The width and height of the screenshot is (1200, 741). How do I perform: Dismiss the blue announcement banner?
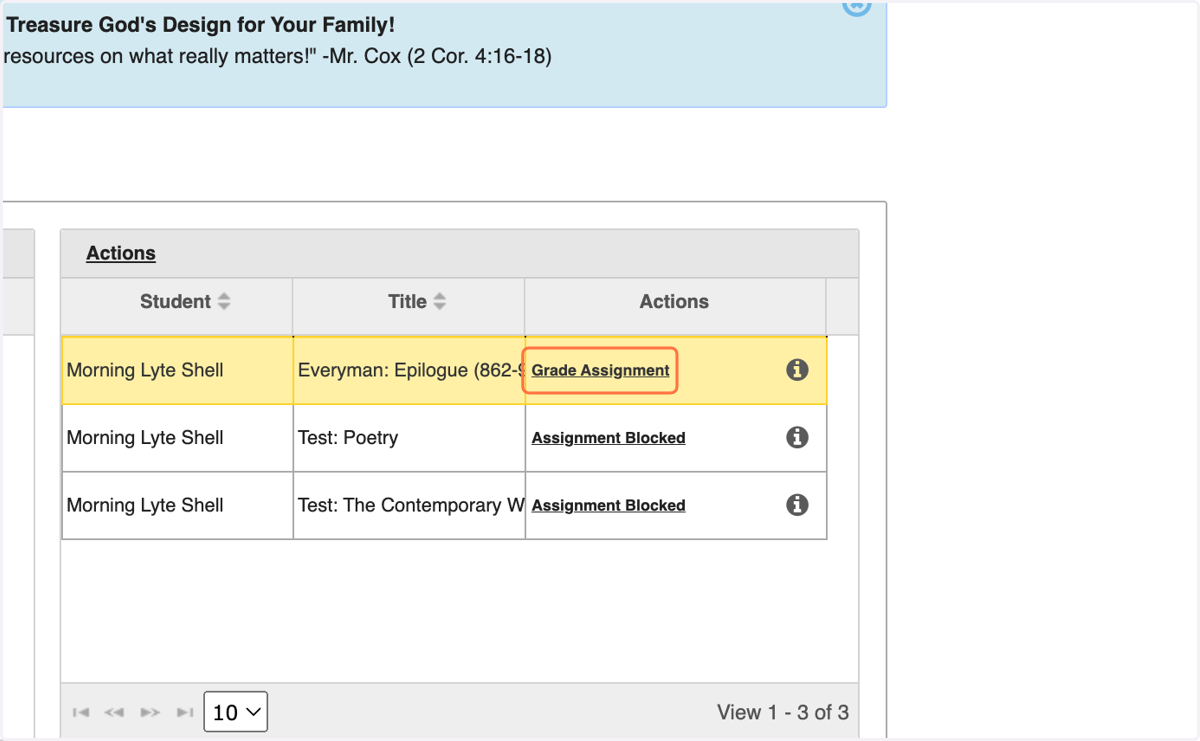[x=857, y=7]
